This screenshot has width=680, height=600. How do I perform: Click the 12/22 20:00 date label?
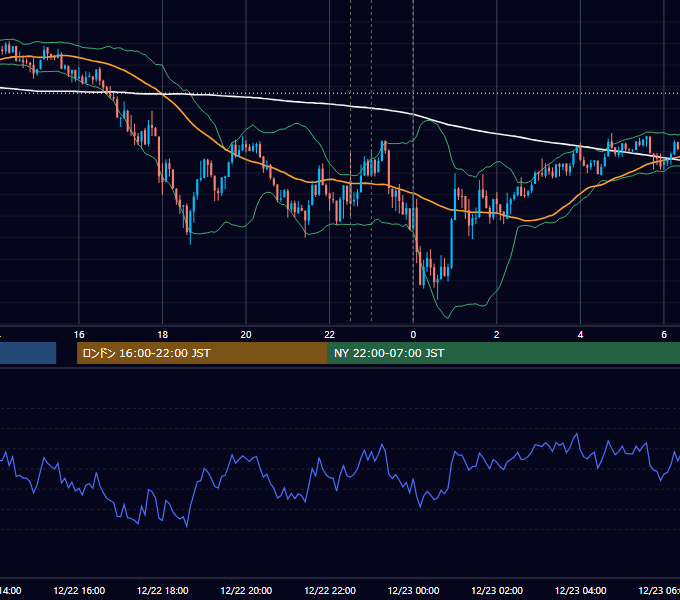(x=246, y=590)
